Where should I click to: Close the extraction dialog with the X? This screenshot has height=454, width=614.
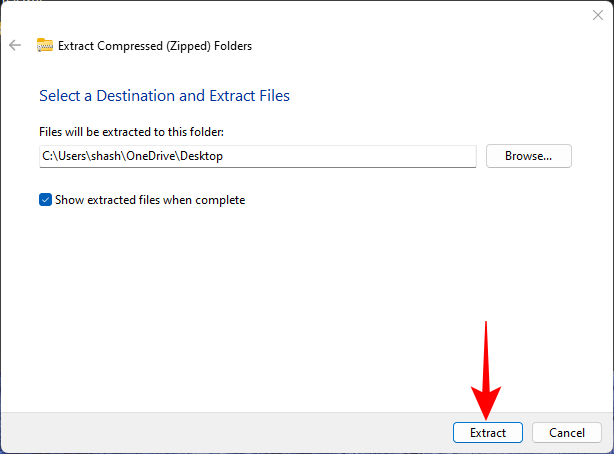coord(597,15)
